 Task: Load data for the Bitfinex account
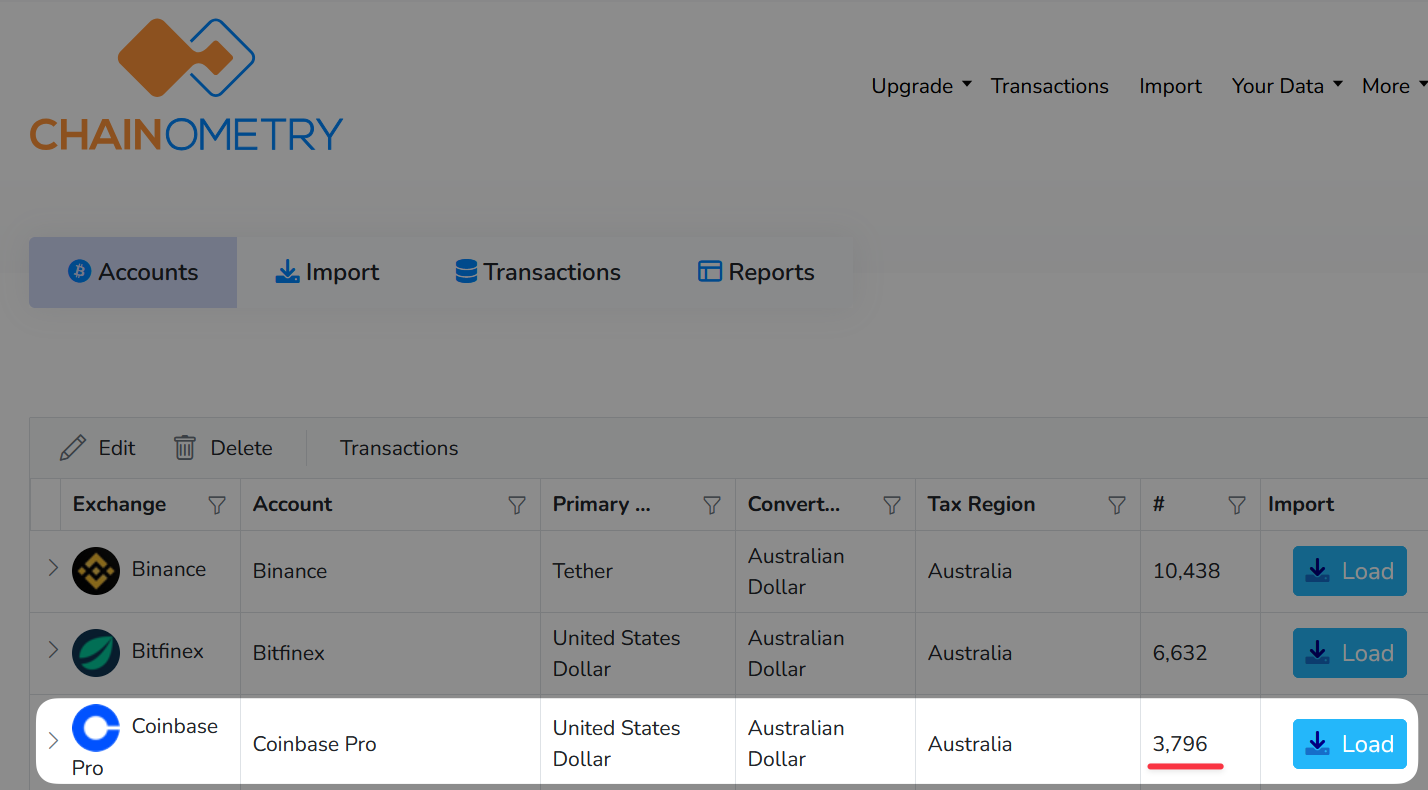tap(1350, 653)
